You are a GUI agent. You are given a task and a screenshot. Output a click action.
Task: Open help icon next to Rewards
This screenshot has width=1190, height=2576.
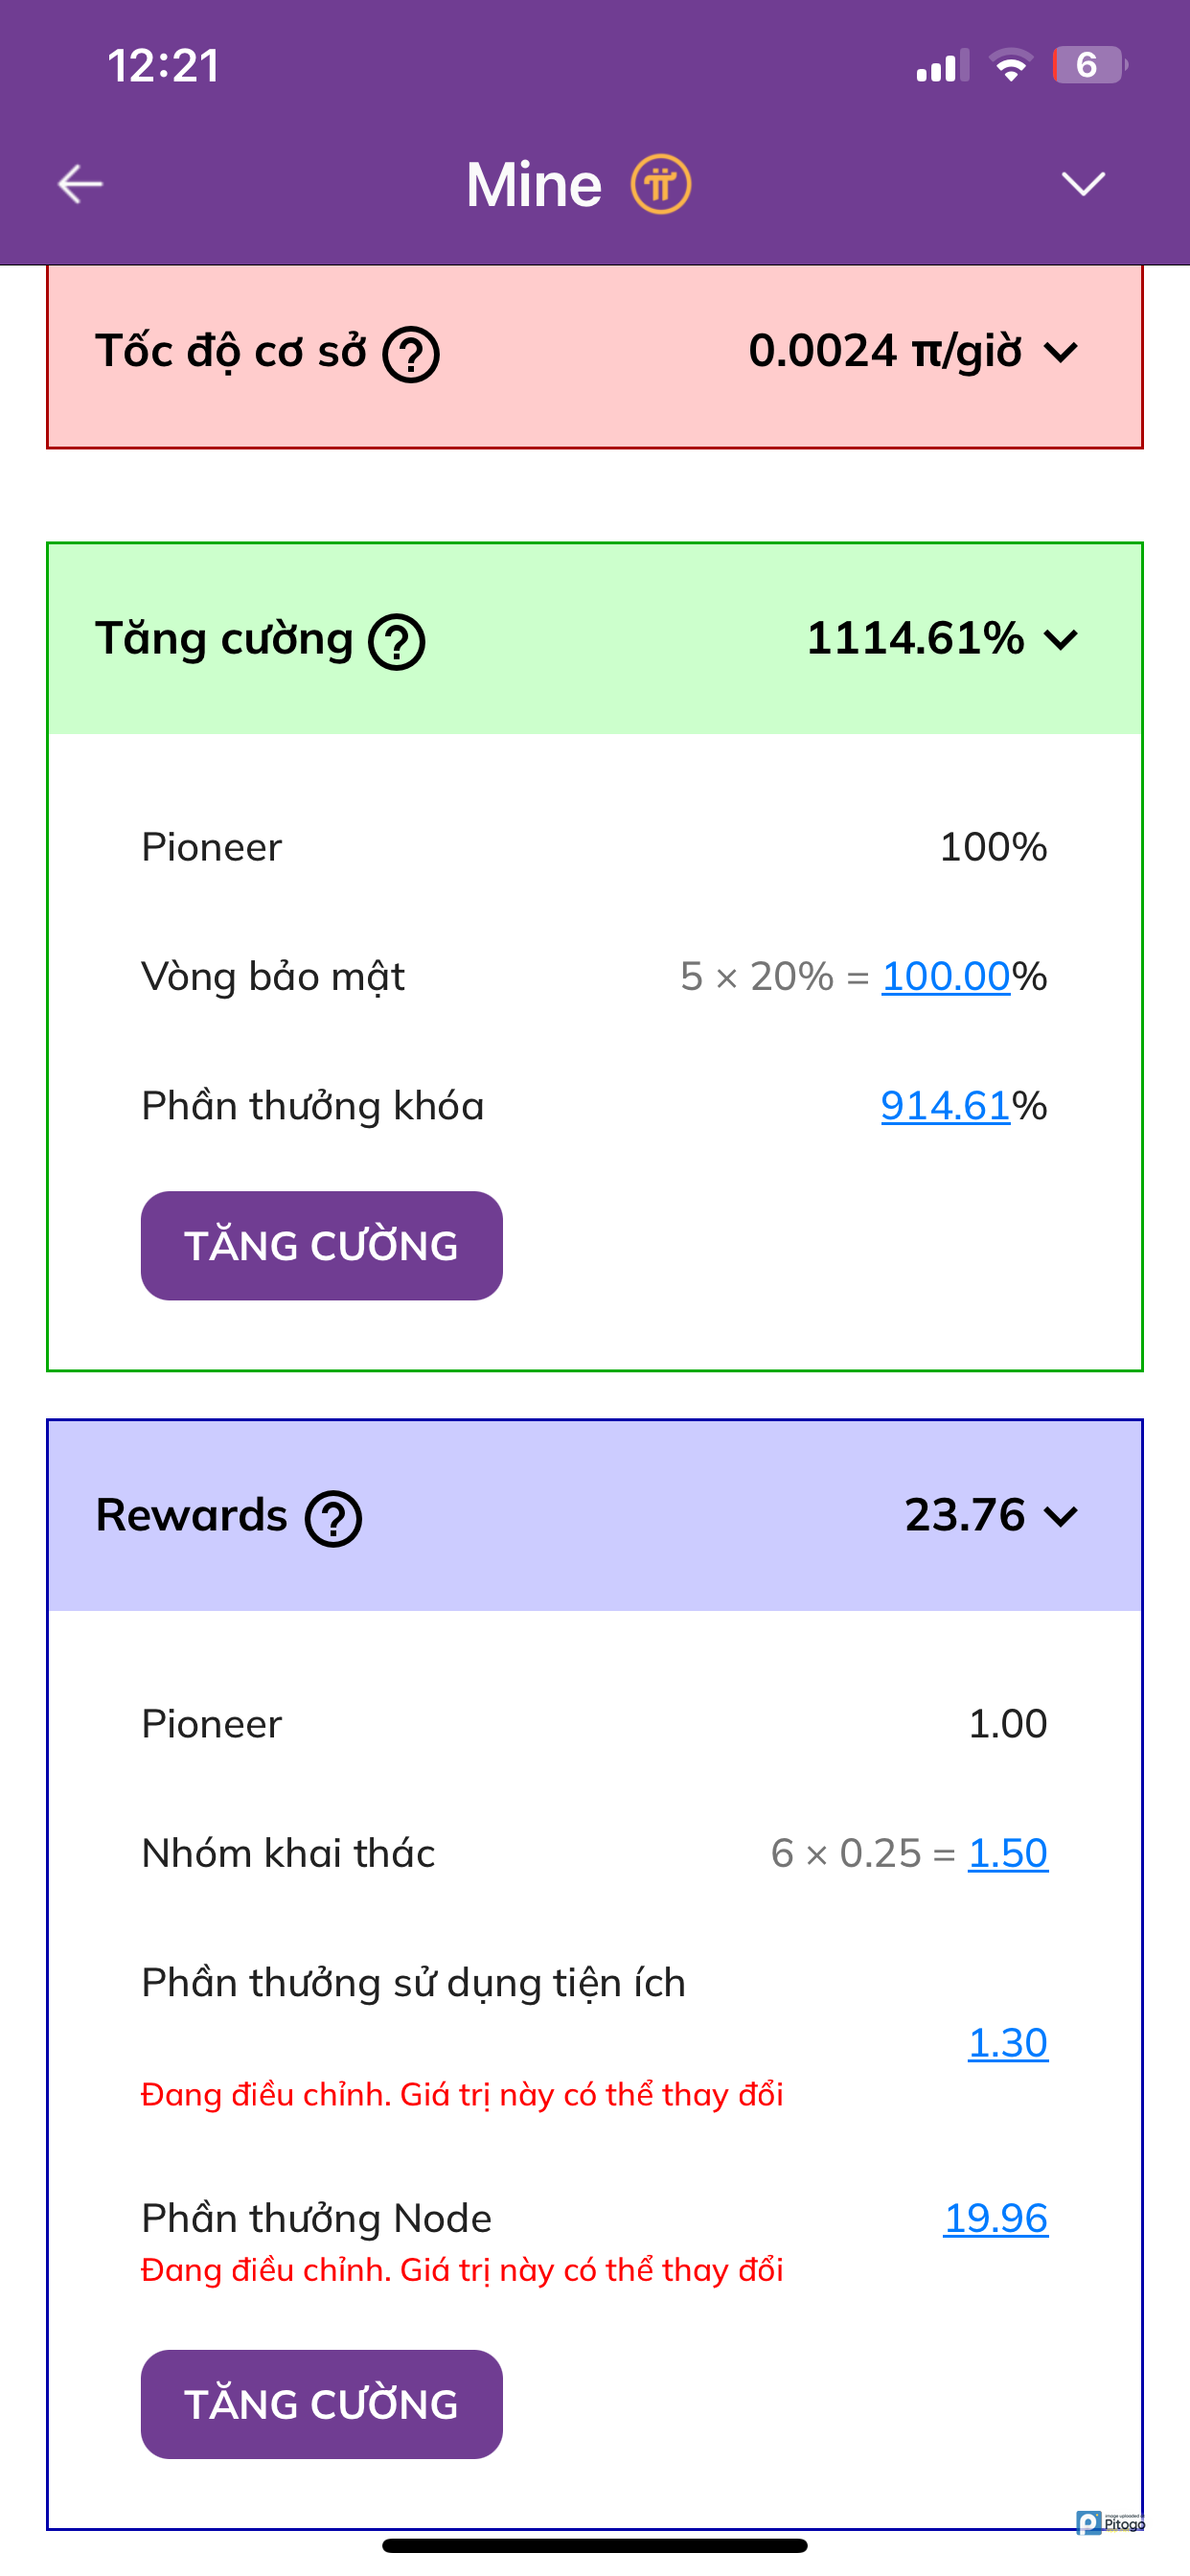[x=333, y=1518]
